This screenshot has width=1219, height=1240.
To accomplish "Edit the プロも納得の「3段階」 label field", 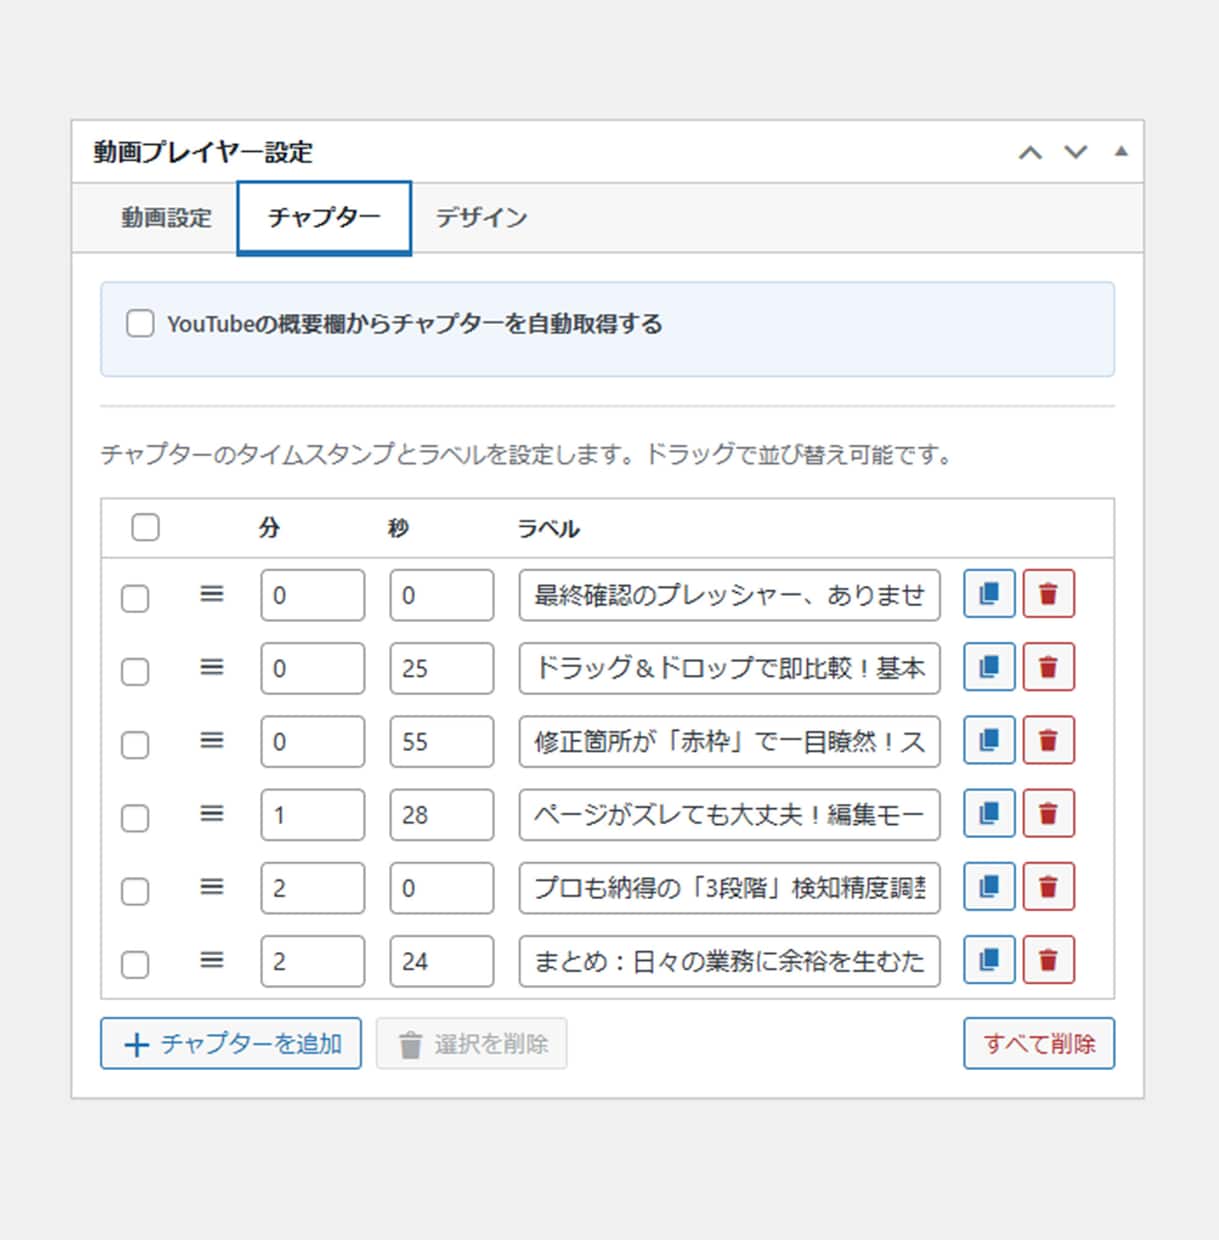I will [x=729, y=887].
